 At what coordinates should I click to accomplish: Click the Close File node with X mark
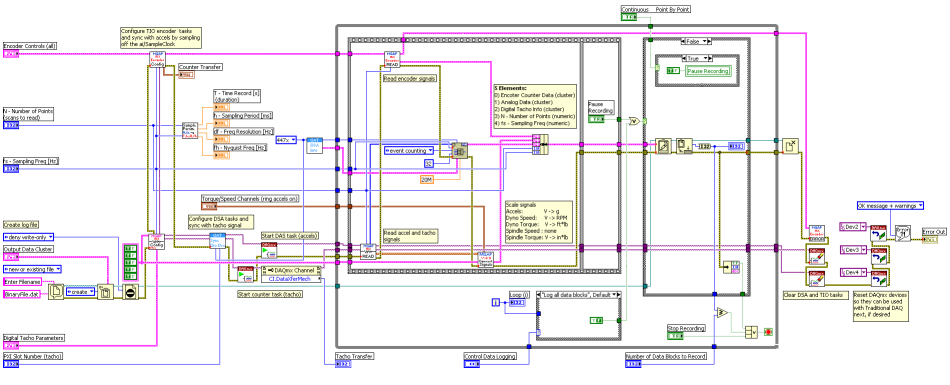(790, 146)
